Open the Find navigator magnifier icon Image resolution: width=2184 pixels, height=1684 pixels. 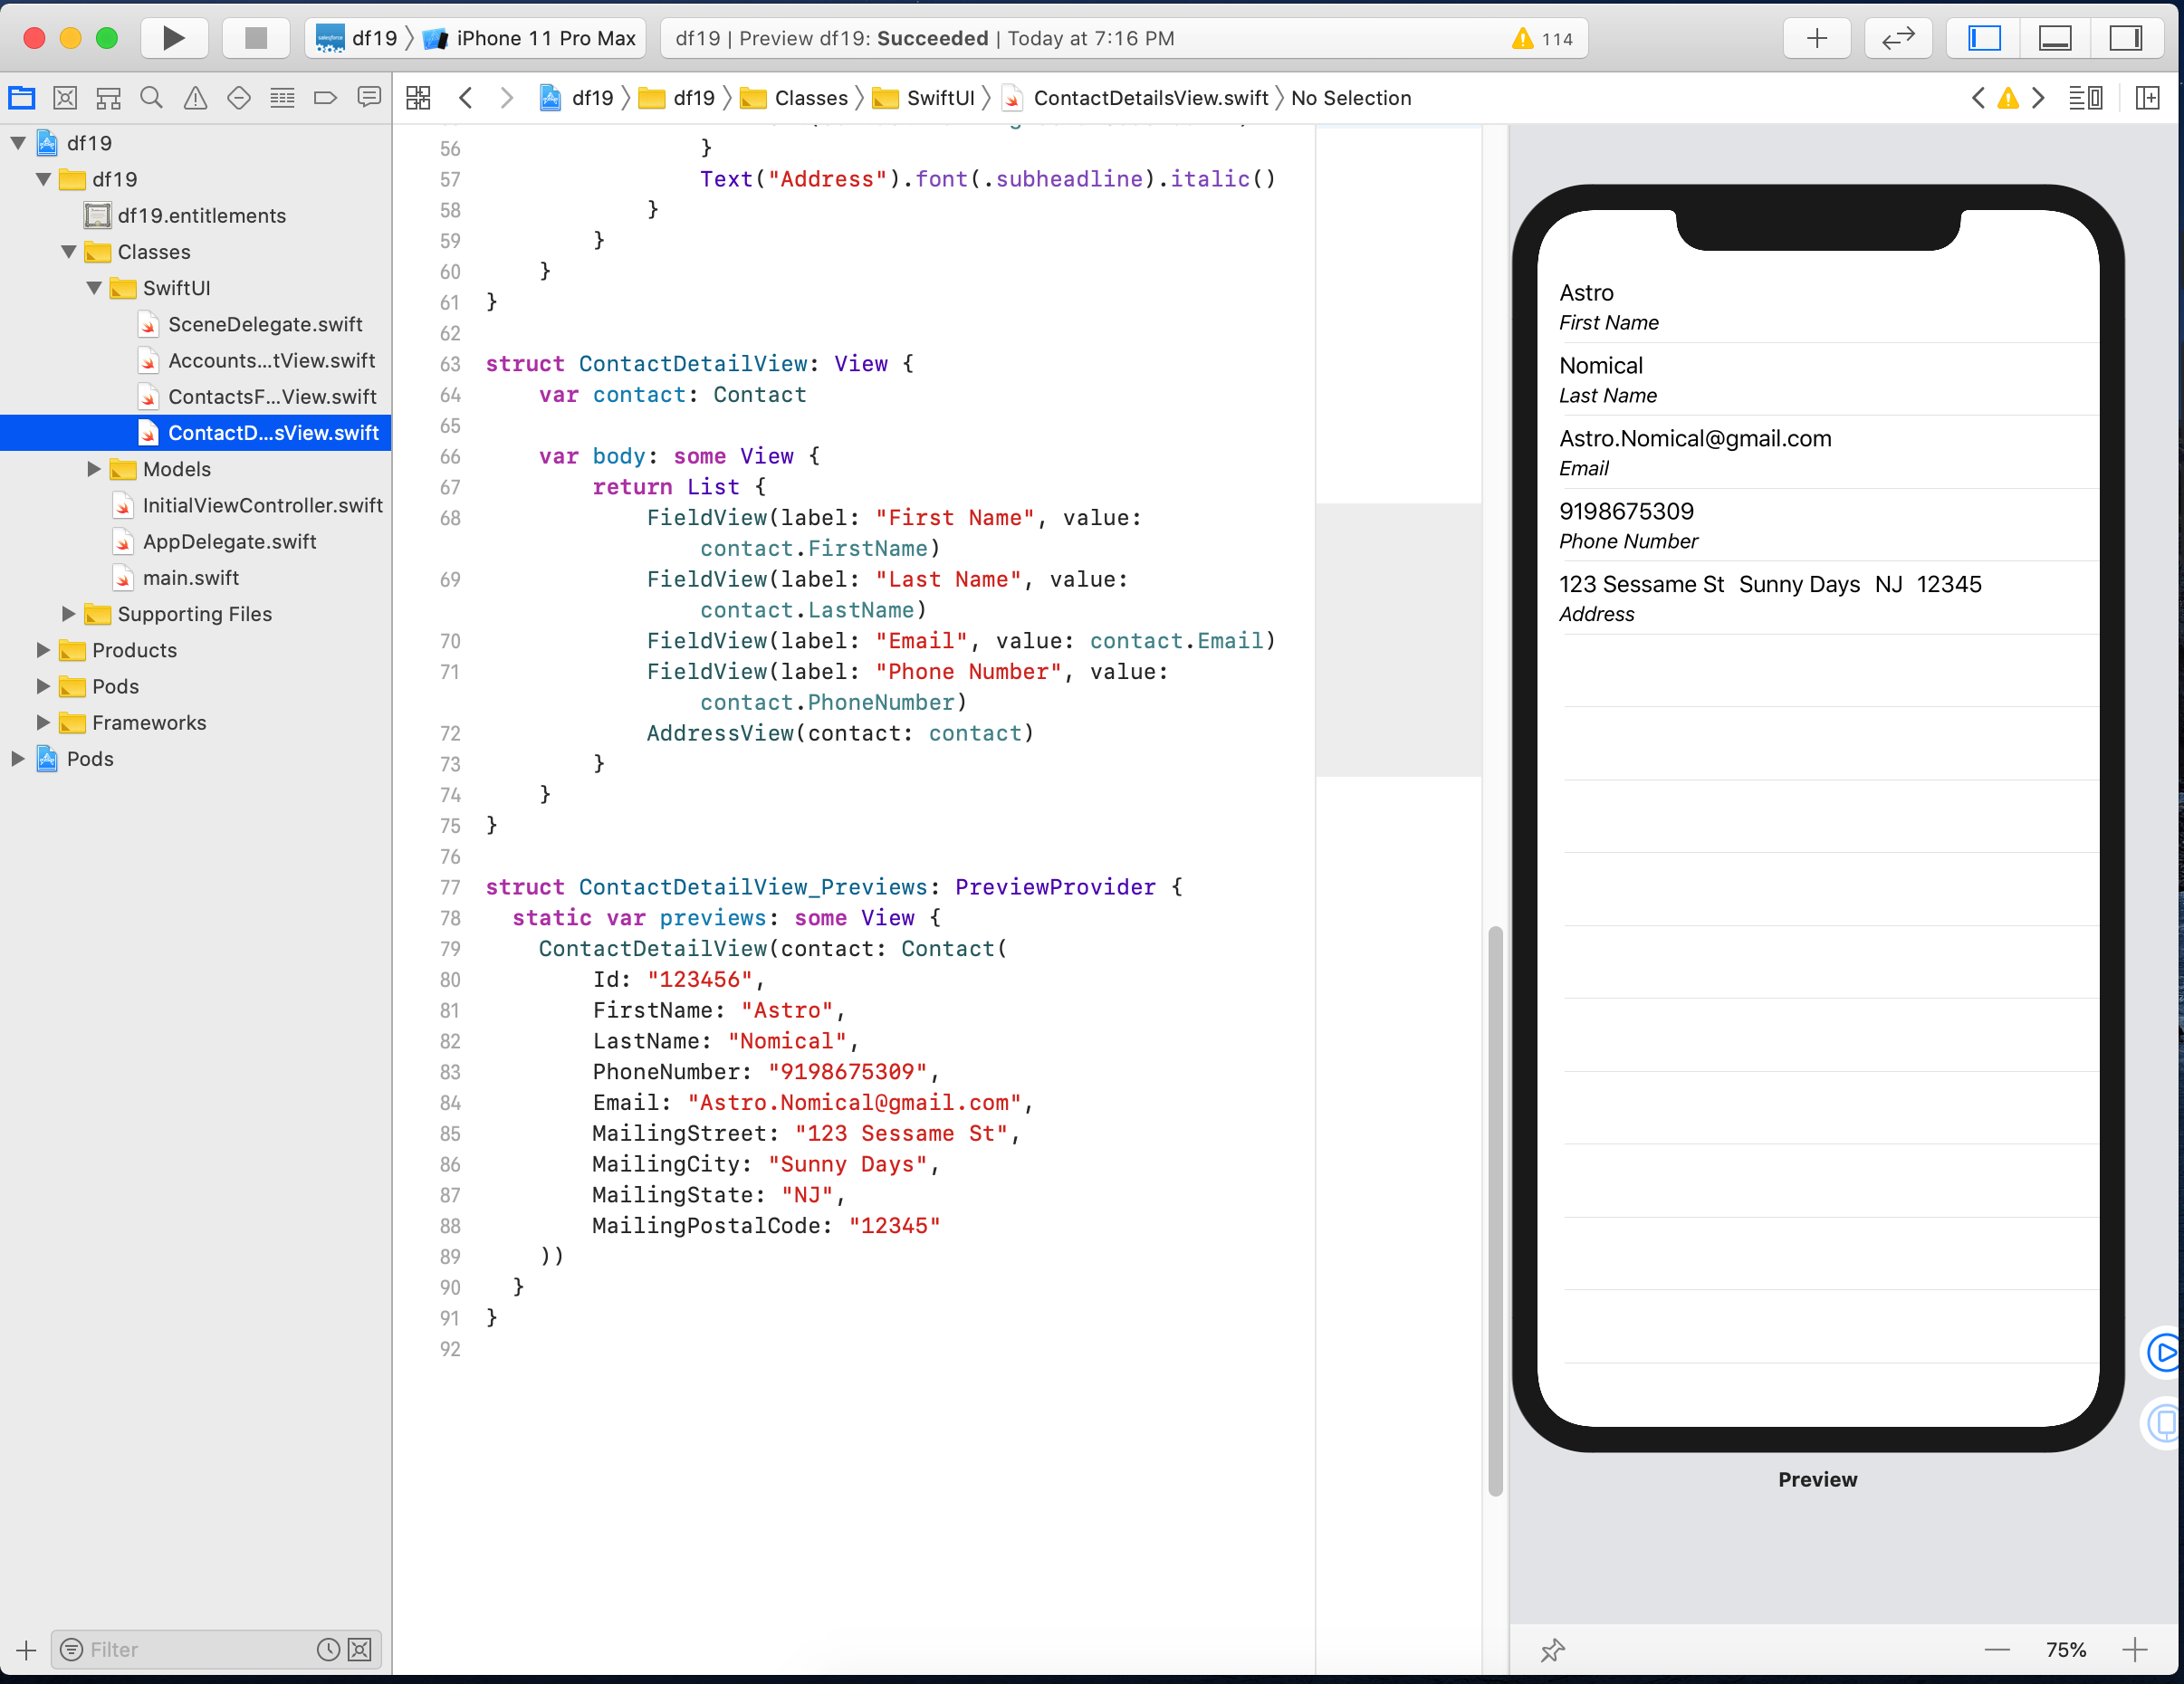[151, 98]
